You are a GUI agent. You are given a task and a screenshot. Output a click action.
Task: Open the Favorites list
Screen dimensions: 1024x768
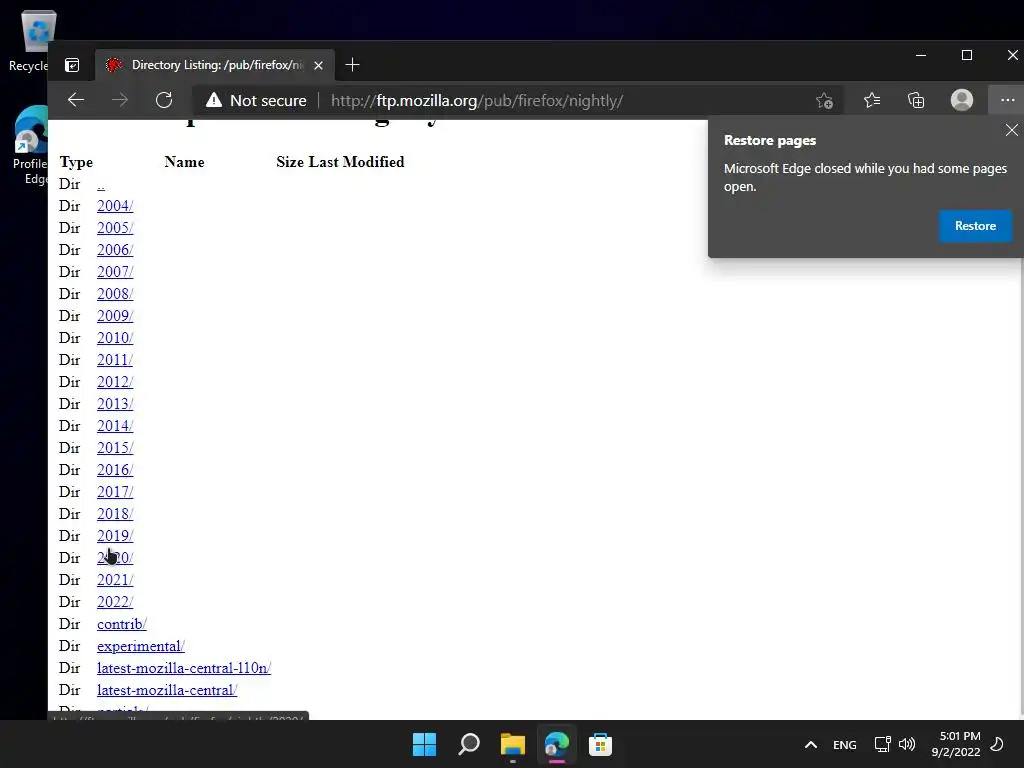[872, 100]
